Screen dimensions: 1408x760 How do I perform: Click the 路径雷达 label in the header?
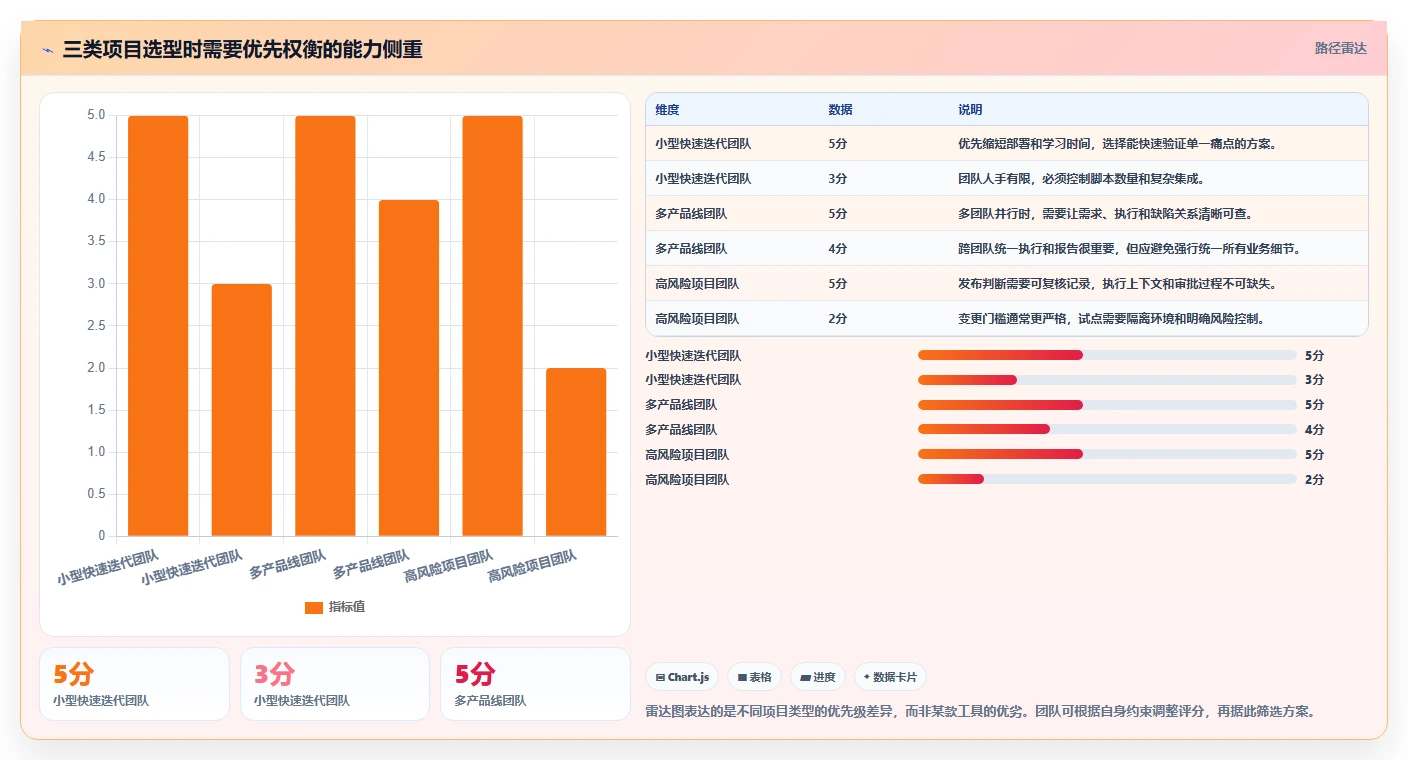[x=1340, y=48]
